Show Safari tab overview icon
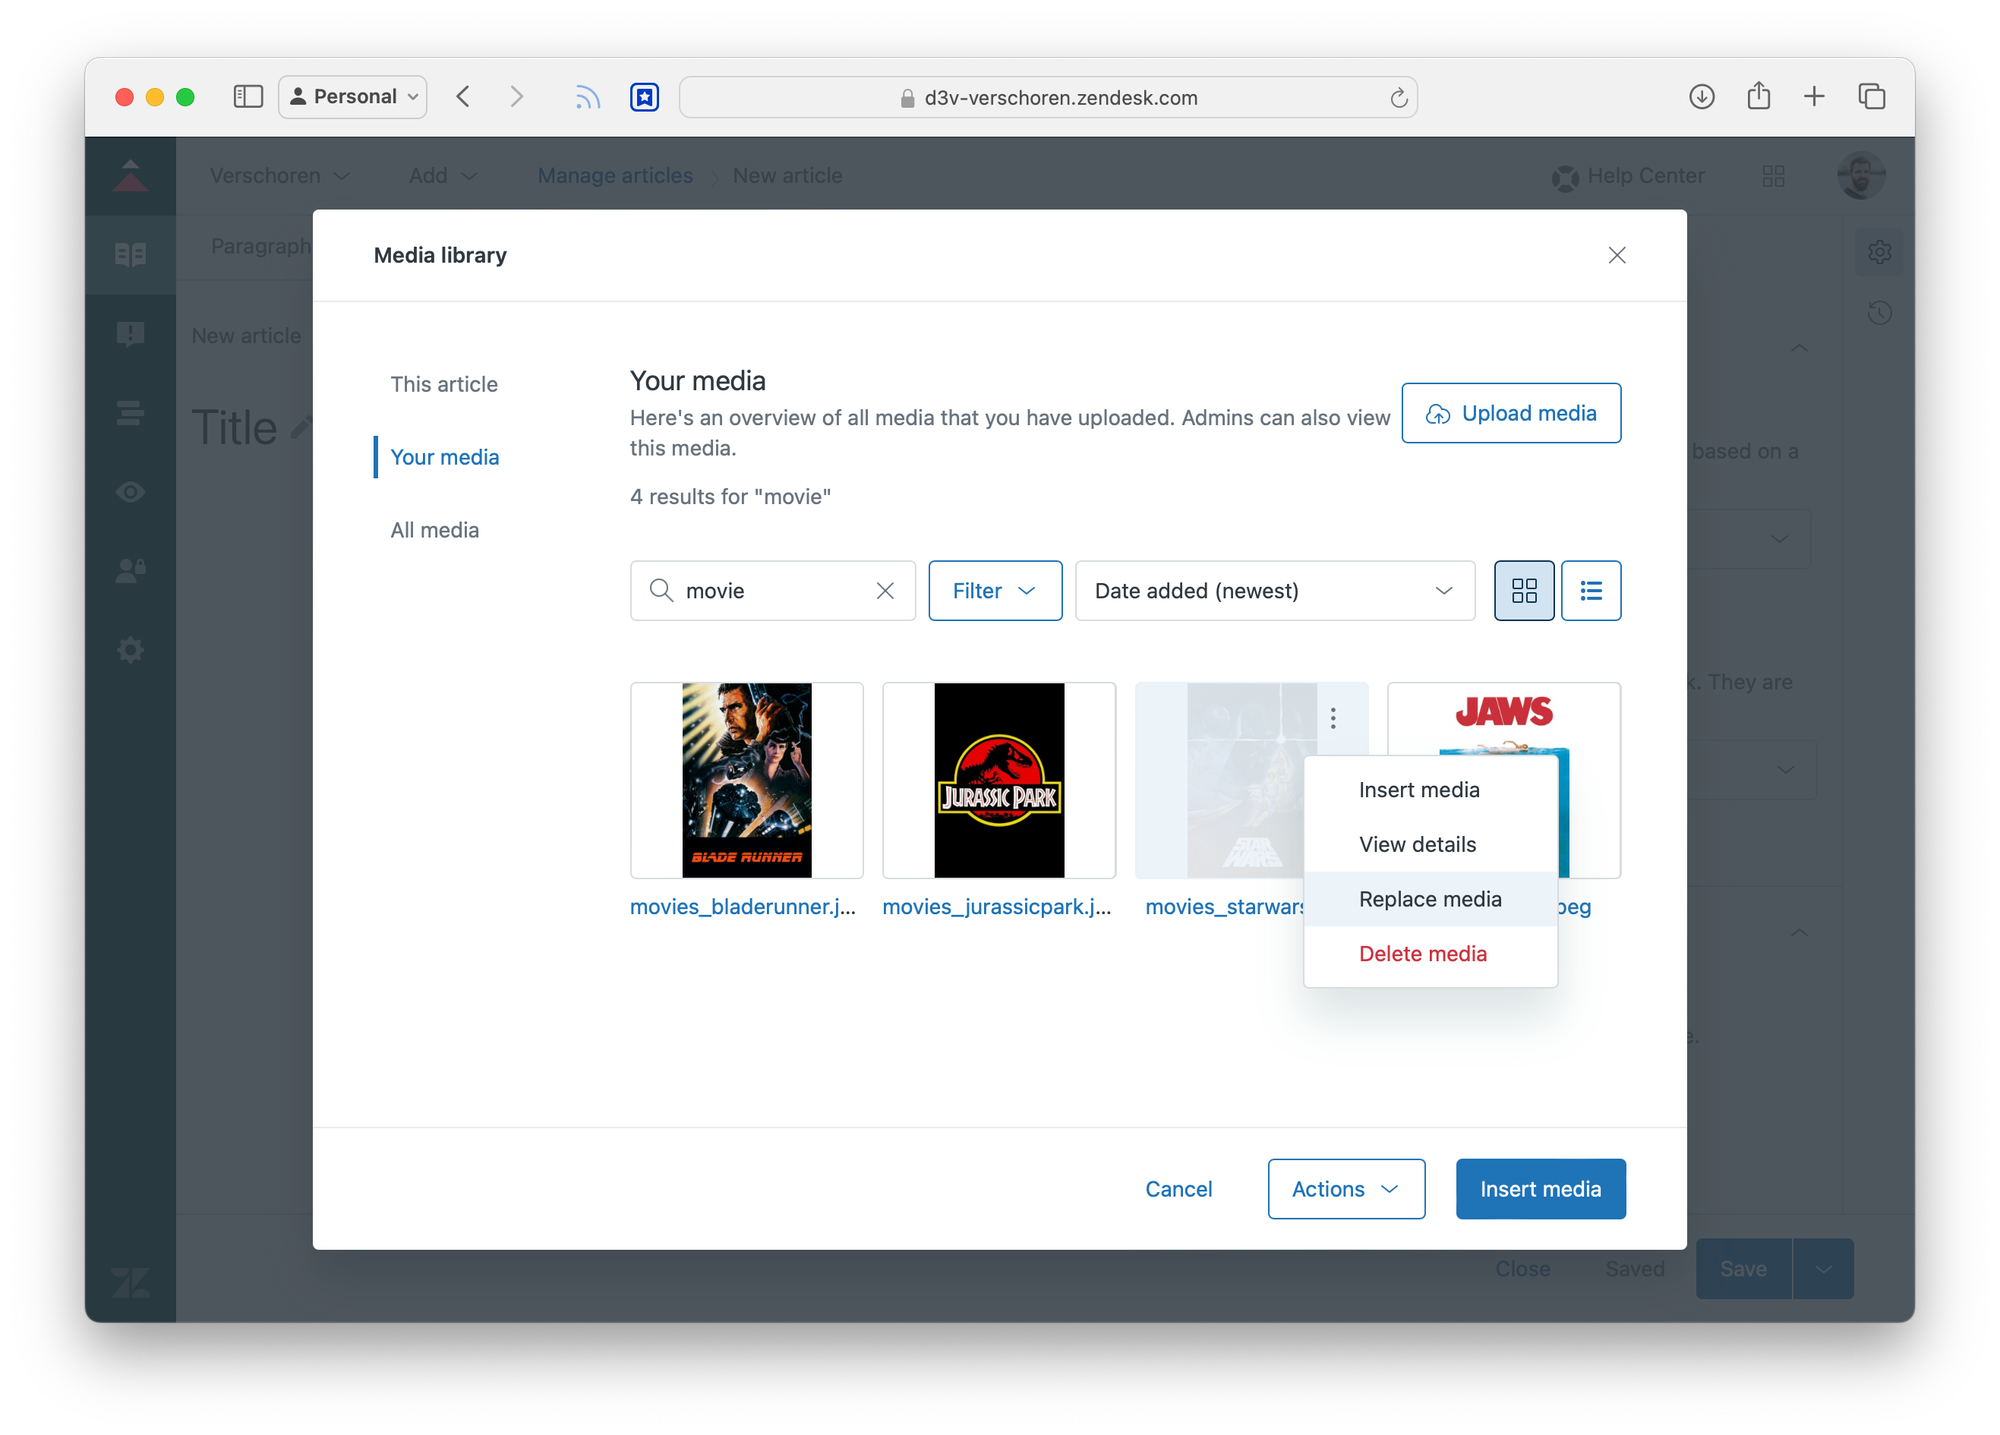Viewport: 2000px width, 1435px height. point(1871,97)
